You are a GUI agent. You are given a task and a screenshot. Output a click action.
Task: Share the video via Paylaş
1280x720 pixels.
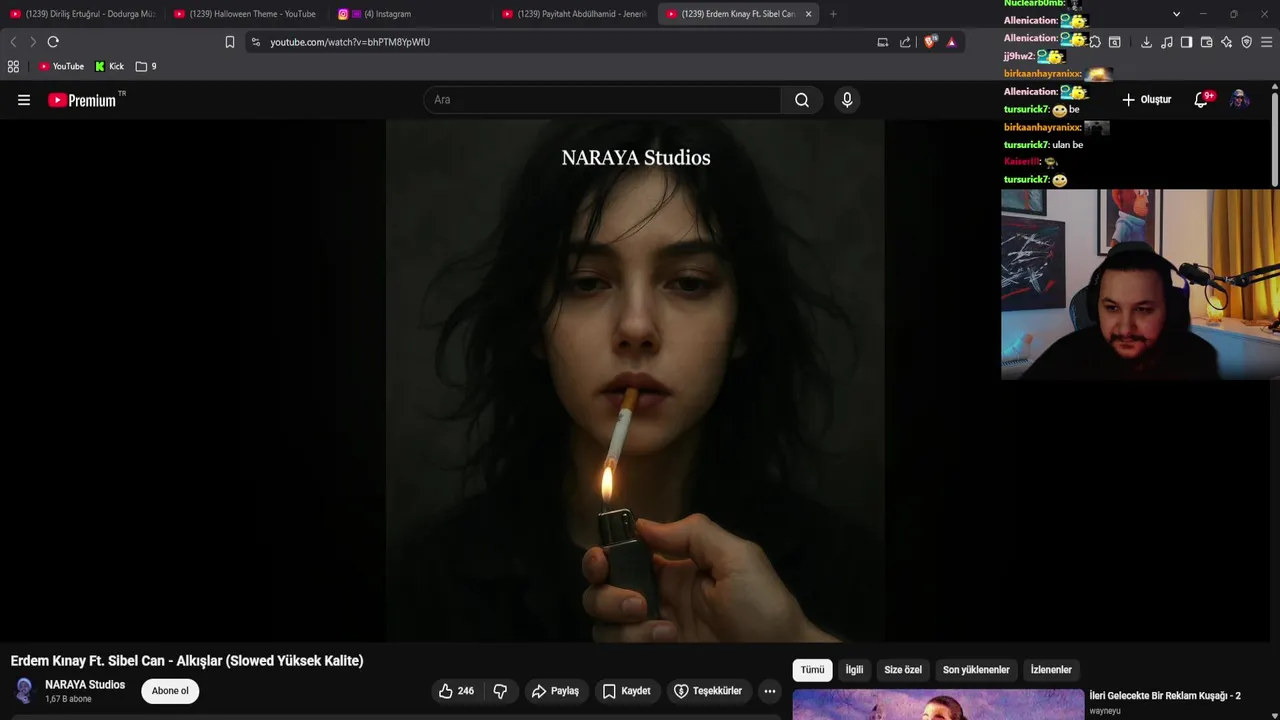pos(555,691)
